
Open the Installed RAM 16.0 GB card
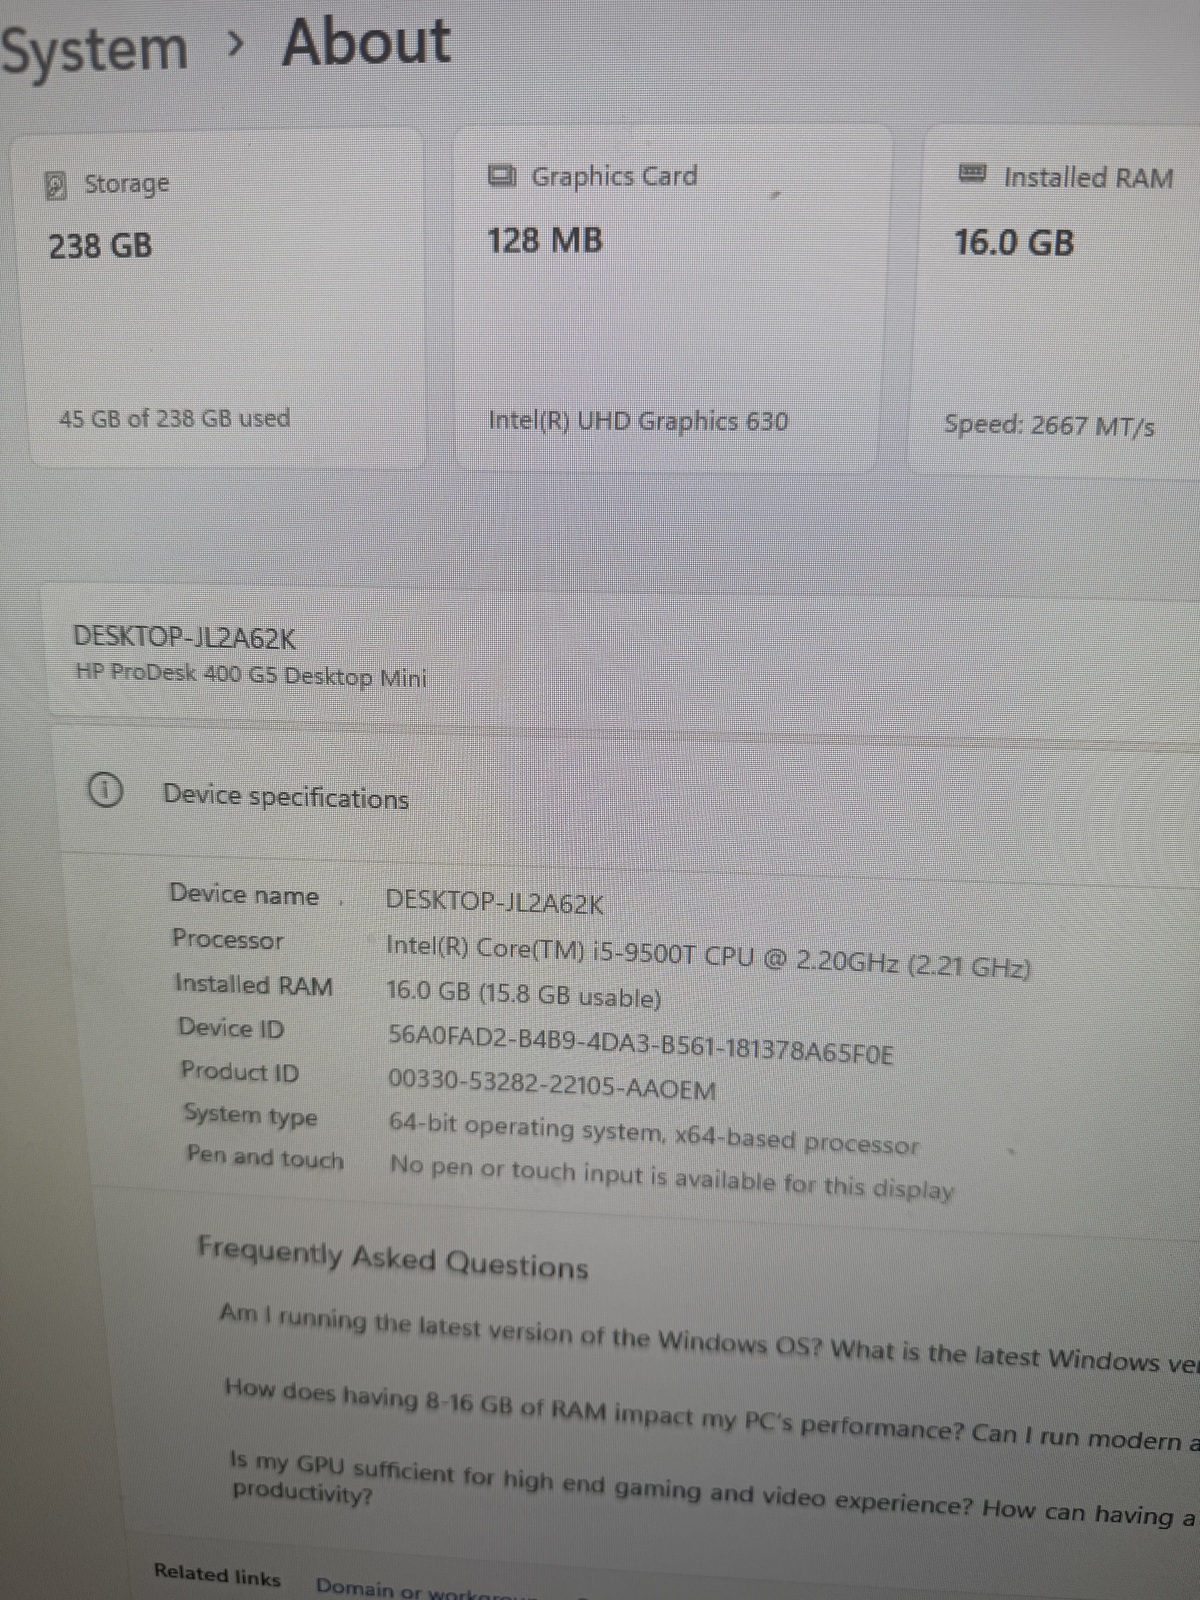tap(1056, 300)
